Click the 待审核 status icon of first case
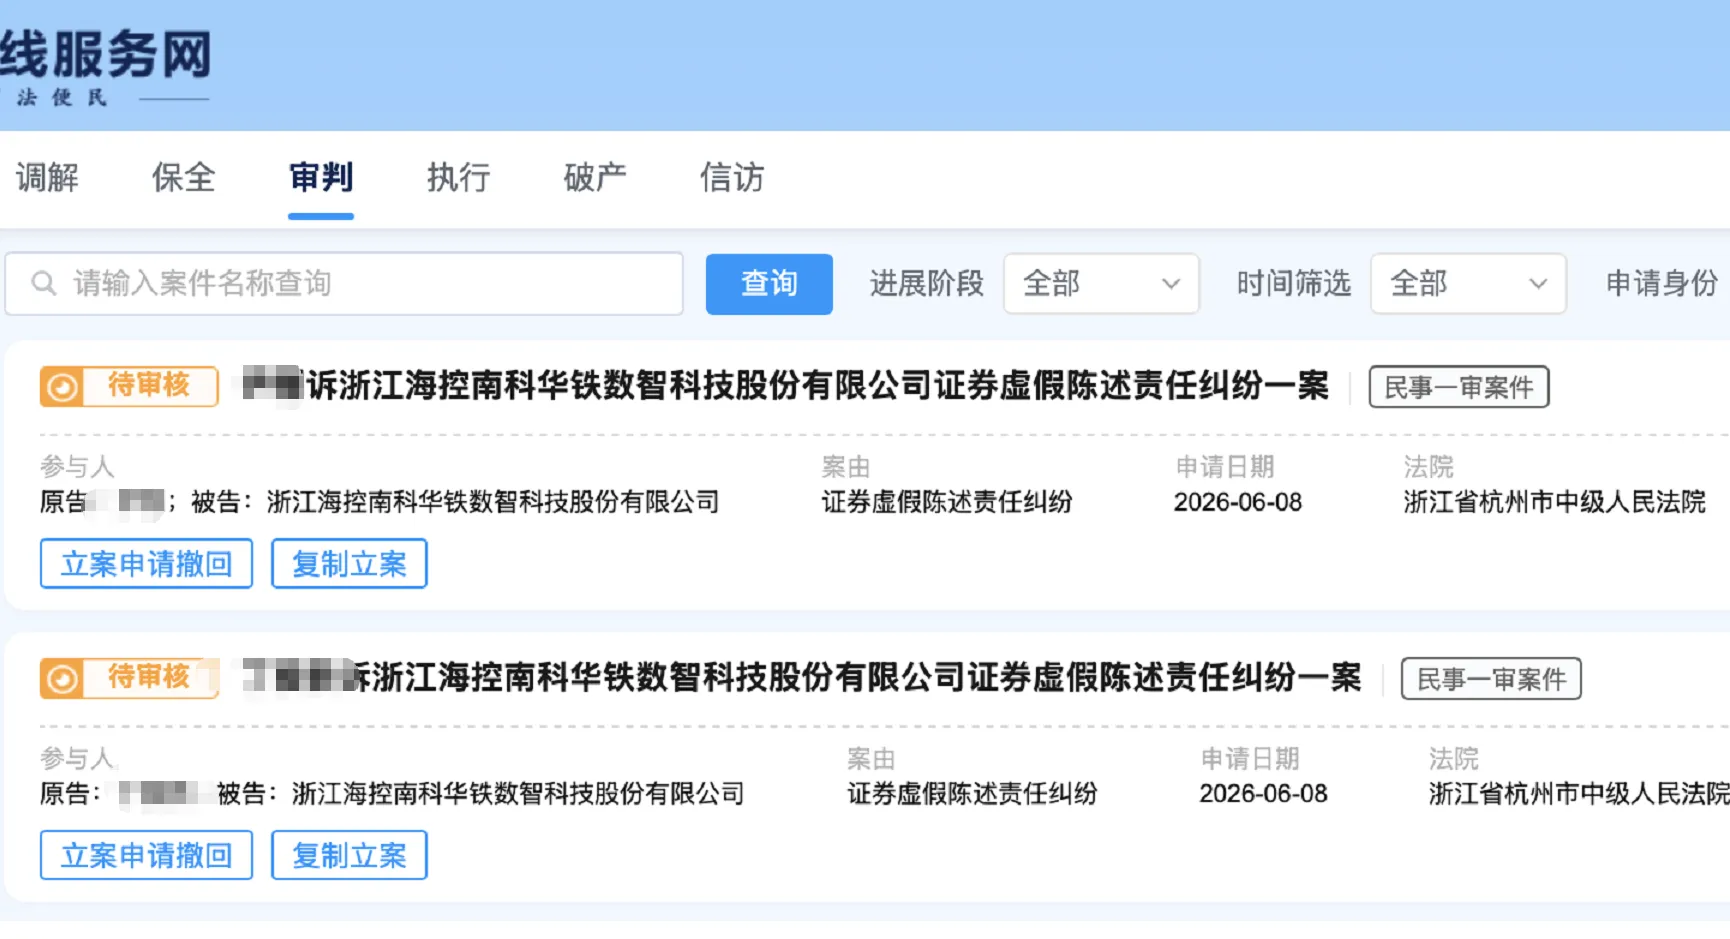The height and width of the screenshot is (939, 1730). coord(62,387)
